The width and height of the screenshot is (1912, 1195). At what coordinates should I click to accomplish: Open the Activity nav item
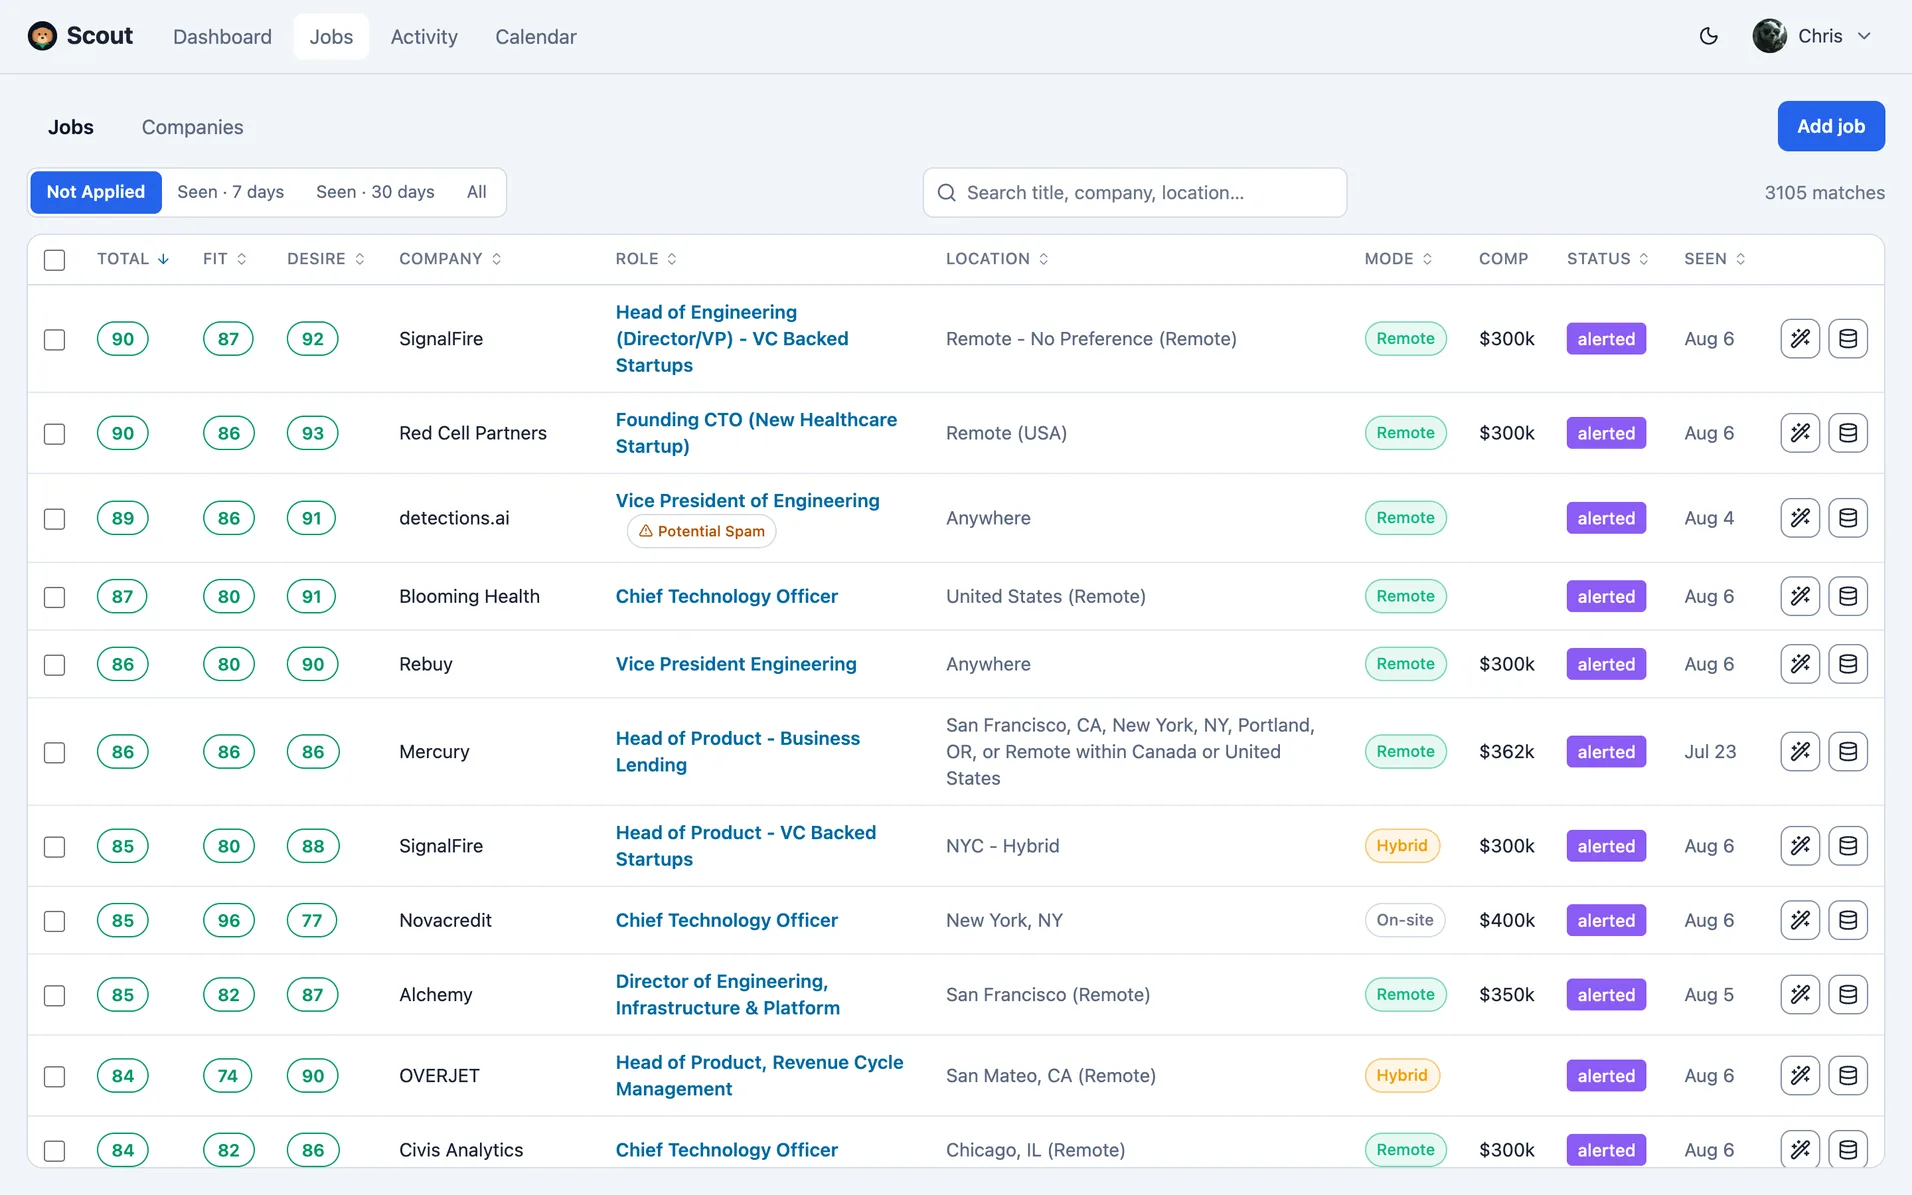coord(424,37)
